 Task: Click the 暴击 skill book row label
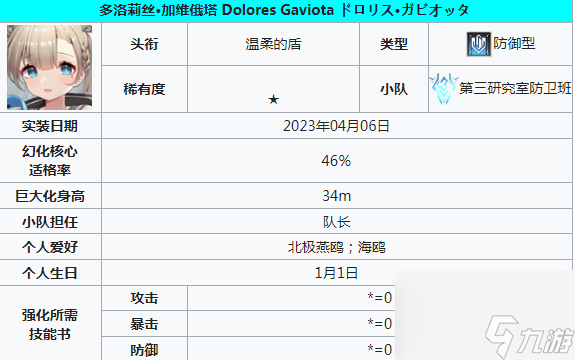(144, 324)
